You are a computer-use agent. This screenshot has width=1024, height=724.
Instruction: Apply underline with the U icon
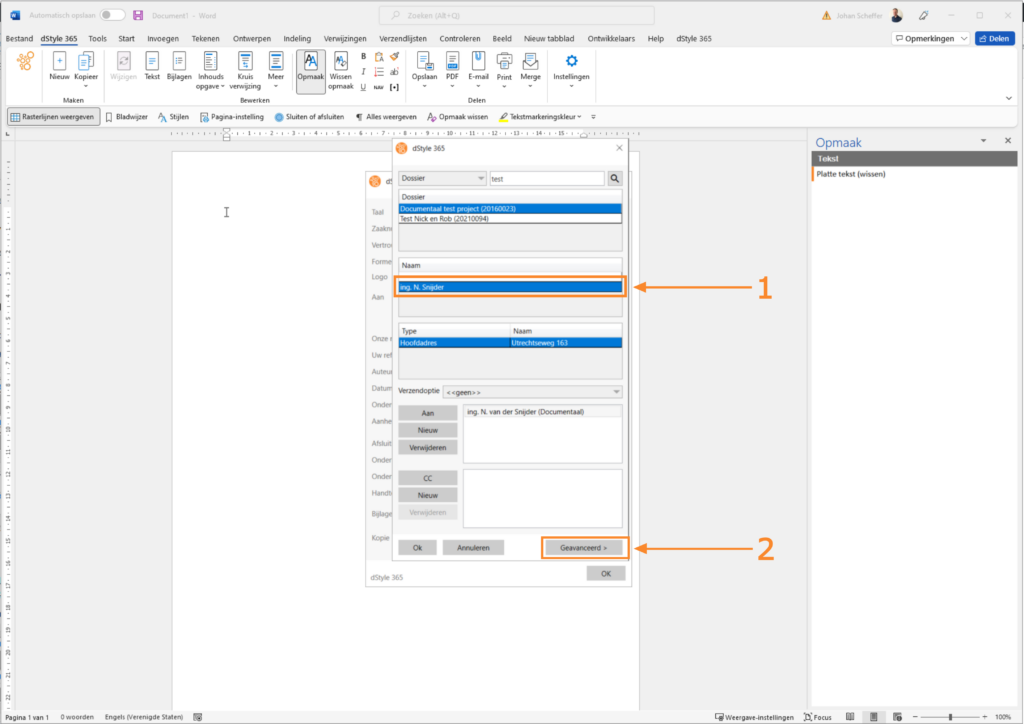point(364,87)
